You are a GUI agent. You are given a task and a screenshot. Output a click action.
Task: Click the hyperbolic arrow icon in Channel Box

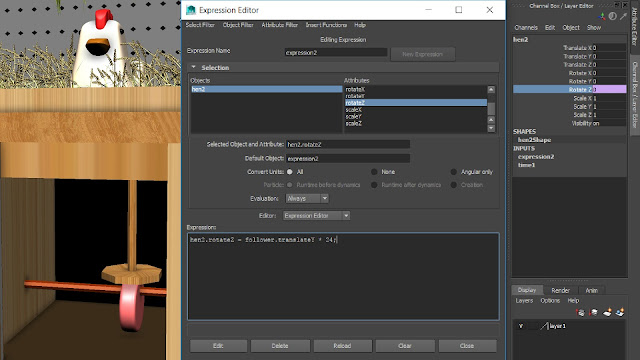tap(623, 16)
